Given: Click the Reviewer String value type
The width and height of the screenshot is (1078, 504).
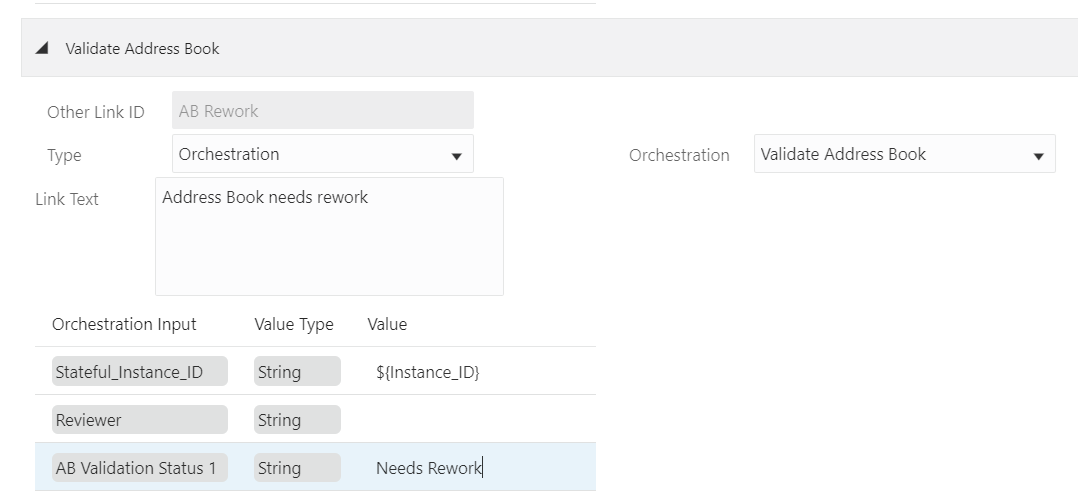Looking at the screenshot, I should tap(297, 420).
